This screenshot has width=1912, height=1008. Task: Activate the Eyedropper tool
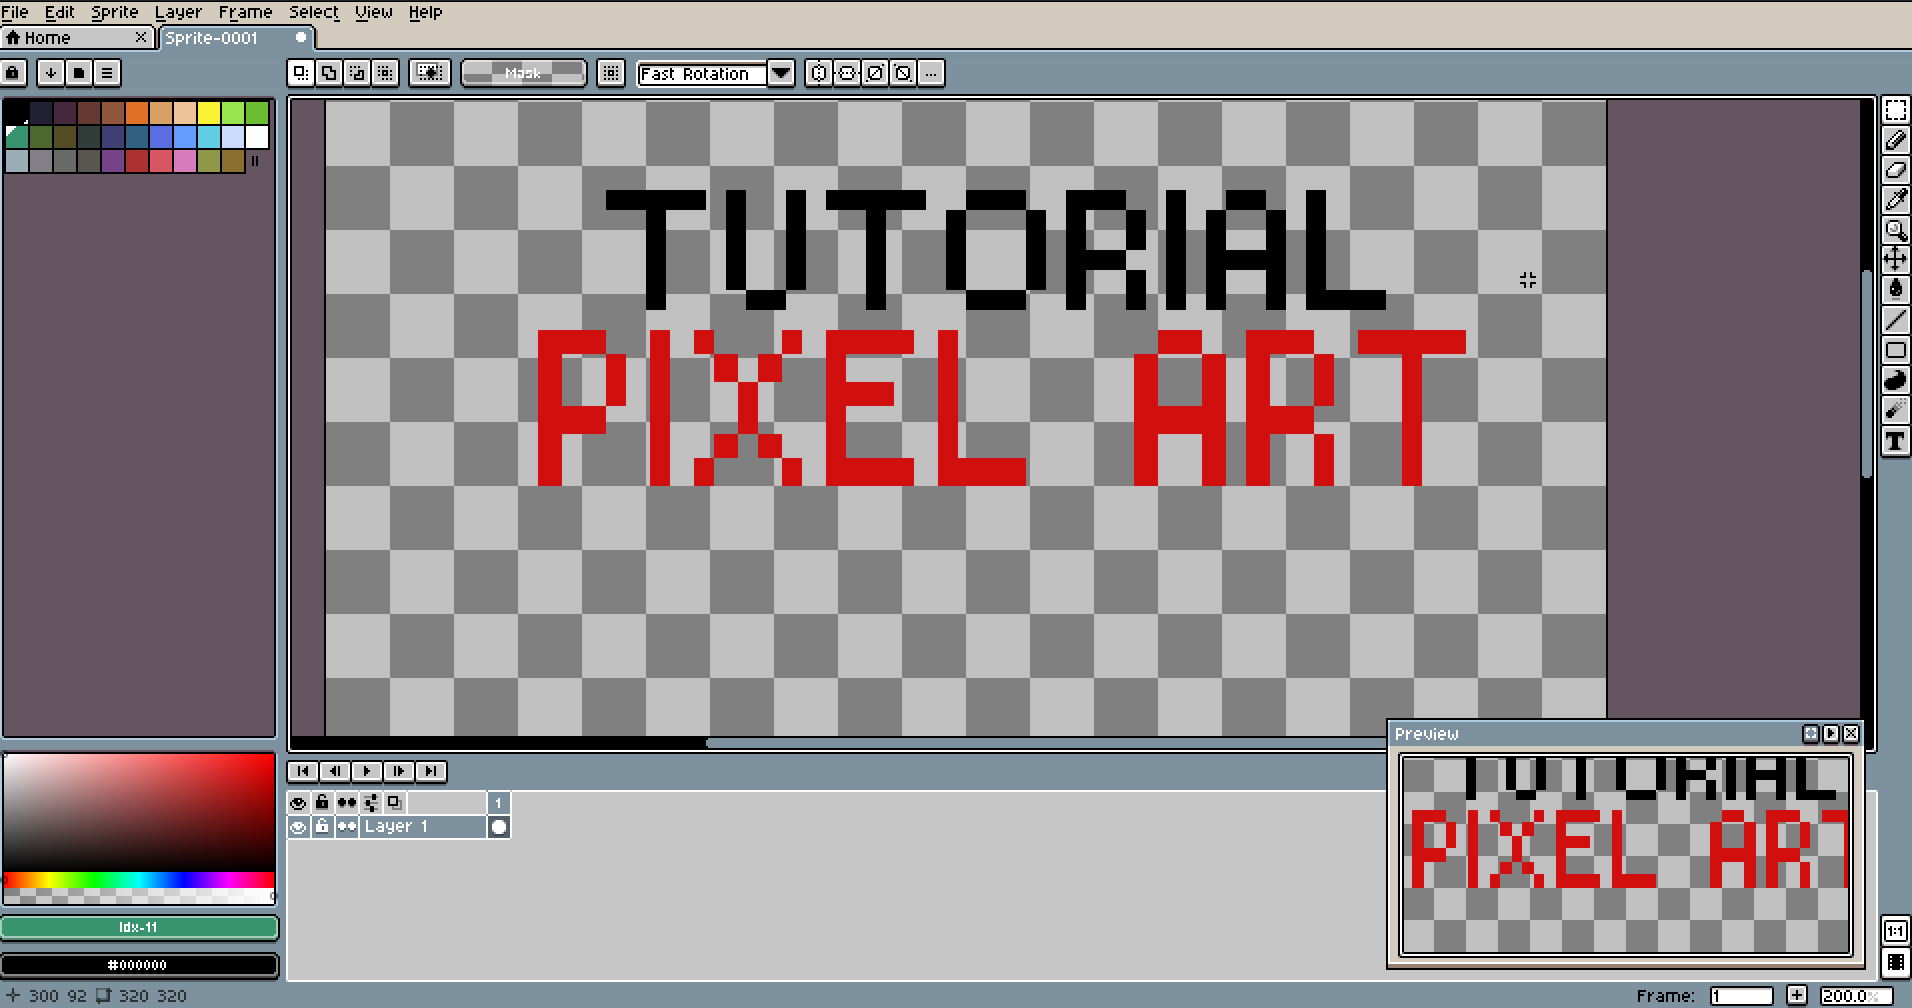point(1895,201)
